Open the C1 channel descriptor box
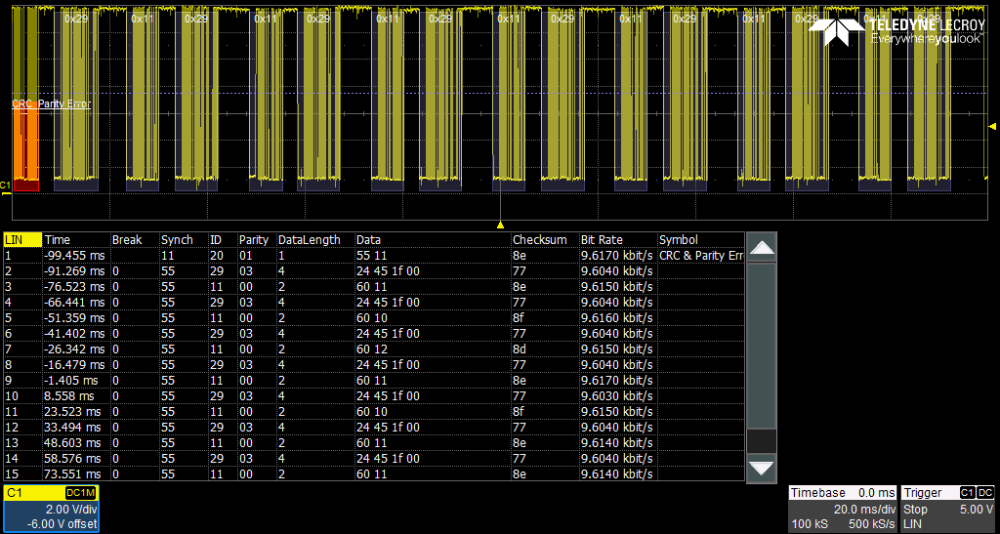The height and width of the screenshot is (534, 1000). pos(50,509)
